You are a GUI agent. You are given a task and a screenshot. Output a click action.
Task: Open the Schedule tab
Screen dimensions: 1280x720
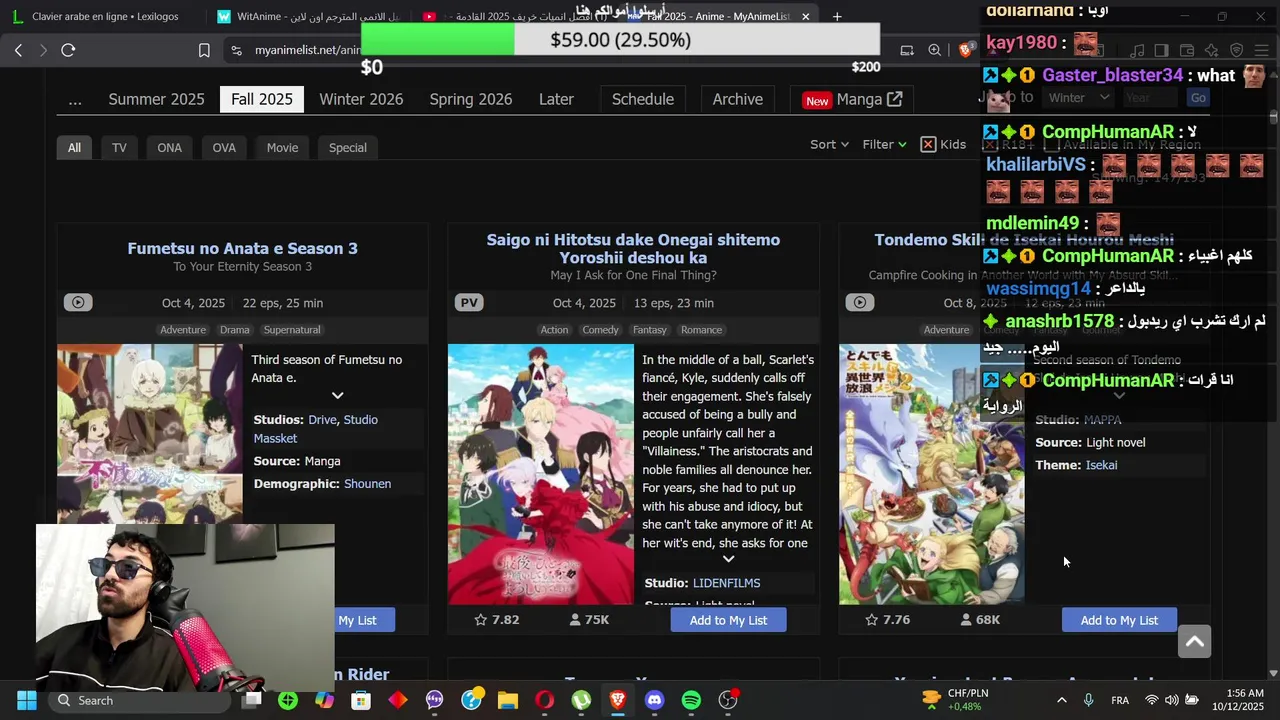point(643,99)
